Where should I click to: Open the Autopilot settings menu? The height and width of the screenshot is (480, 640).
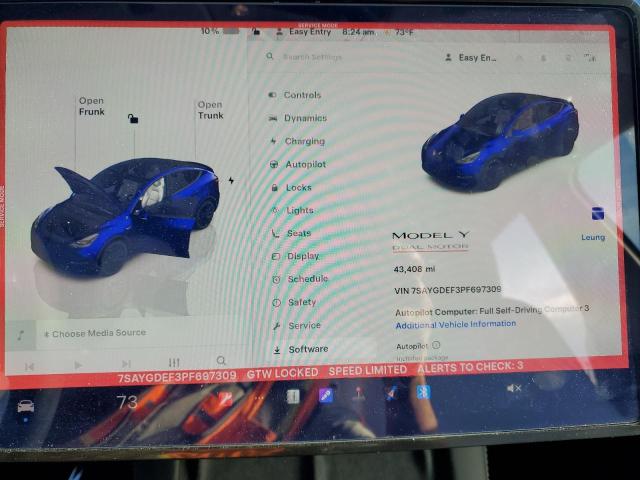point(298,164)
